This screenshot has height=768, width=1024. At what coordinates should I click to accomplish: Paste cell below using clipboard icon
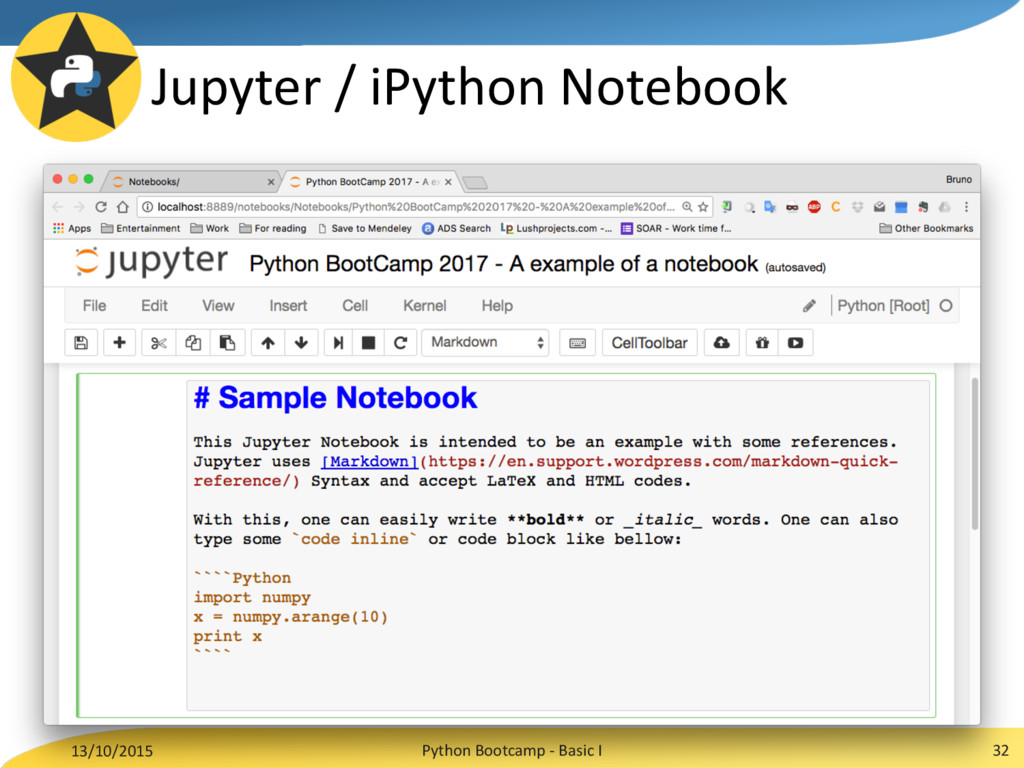227,343
